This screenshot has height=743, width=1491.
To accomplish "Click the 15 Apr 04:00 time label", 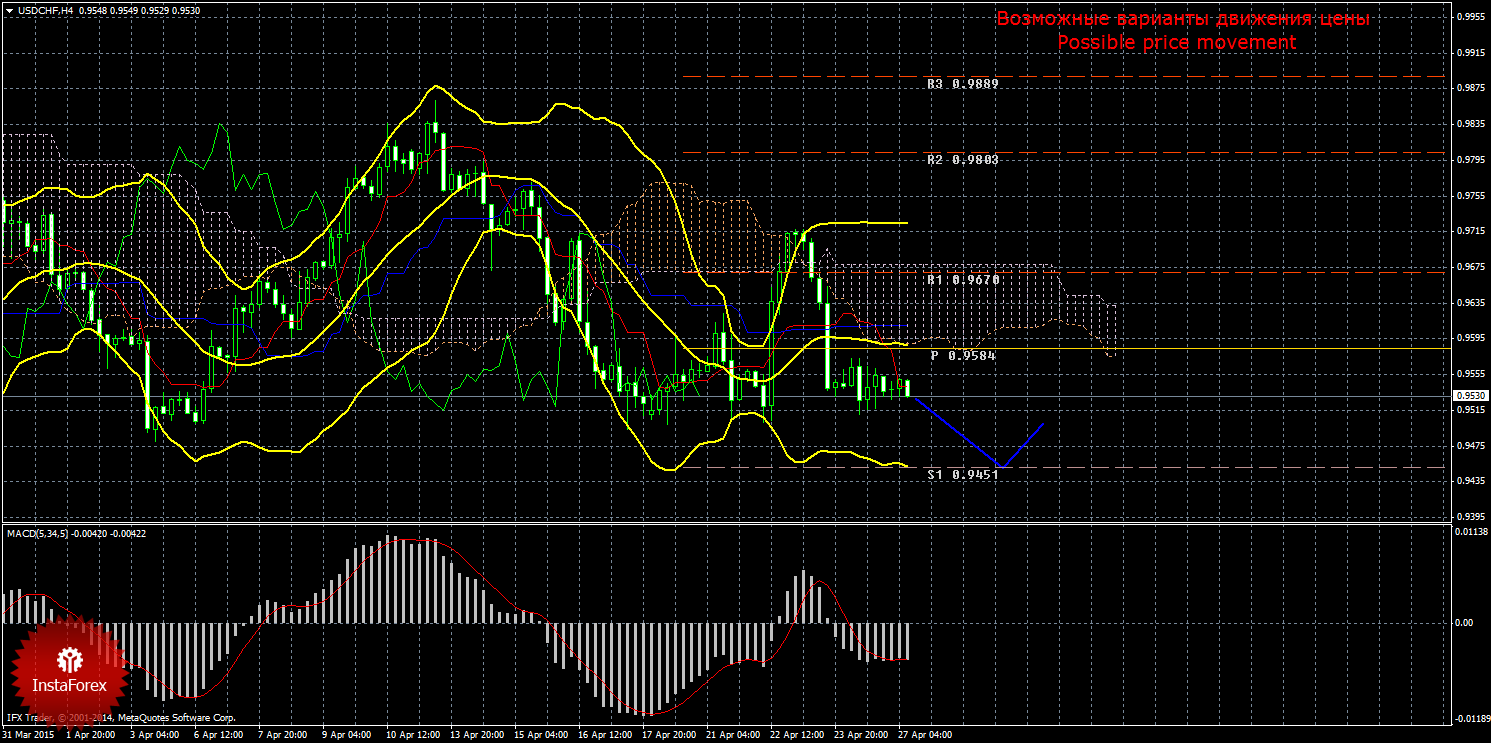I will click(540, 735).
